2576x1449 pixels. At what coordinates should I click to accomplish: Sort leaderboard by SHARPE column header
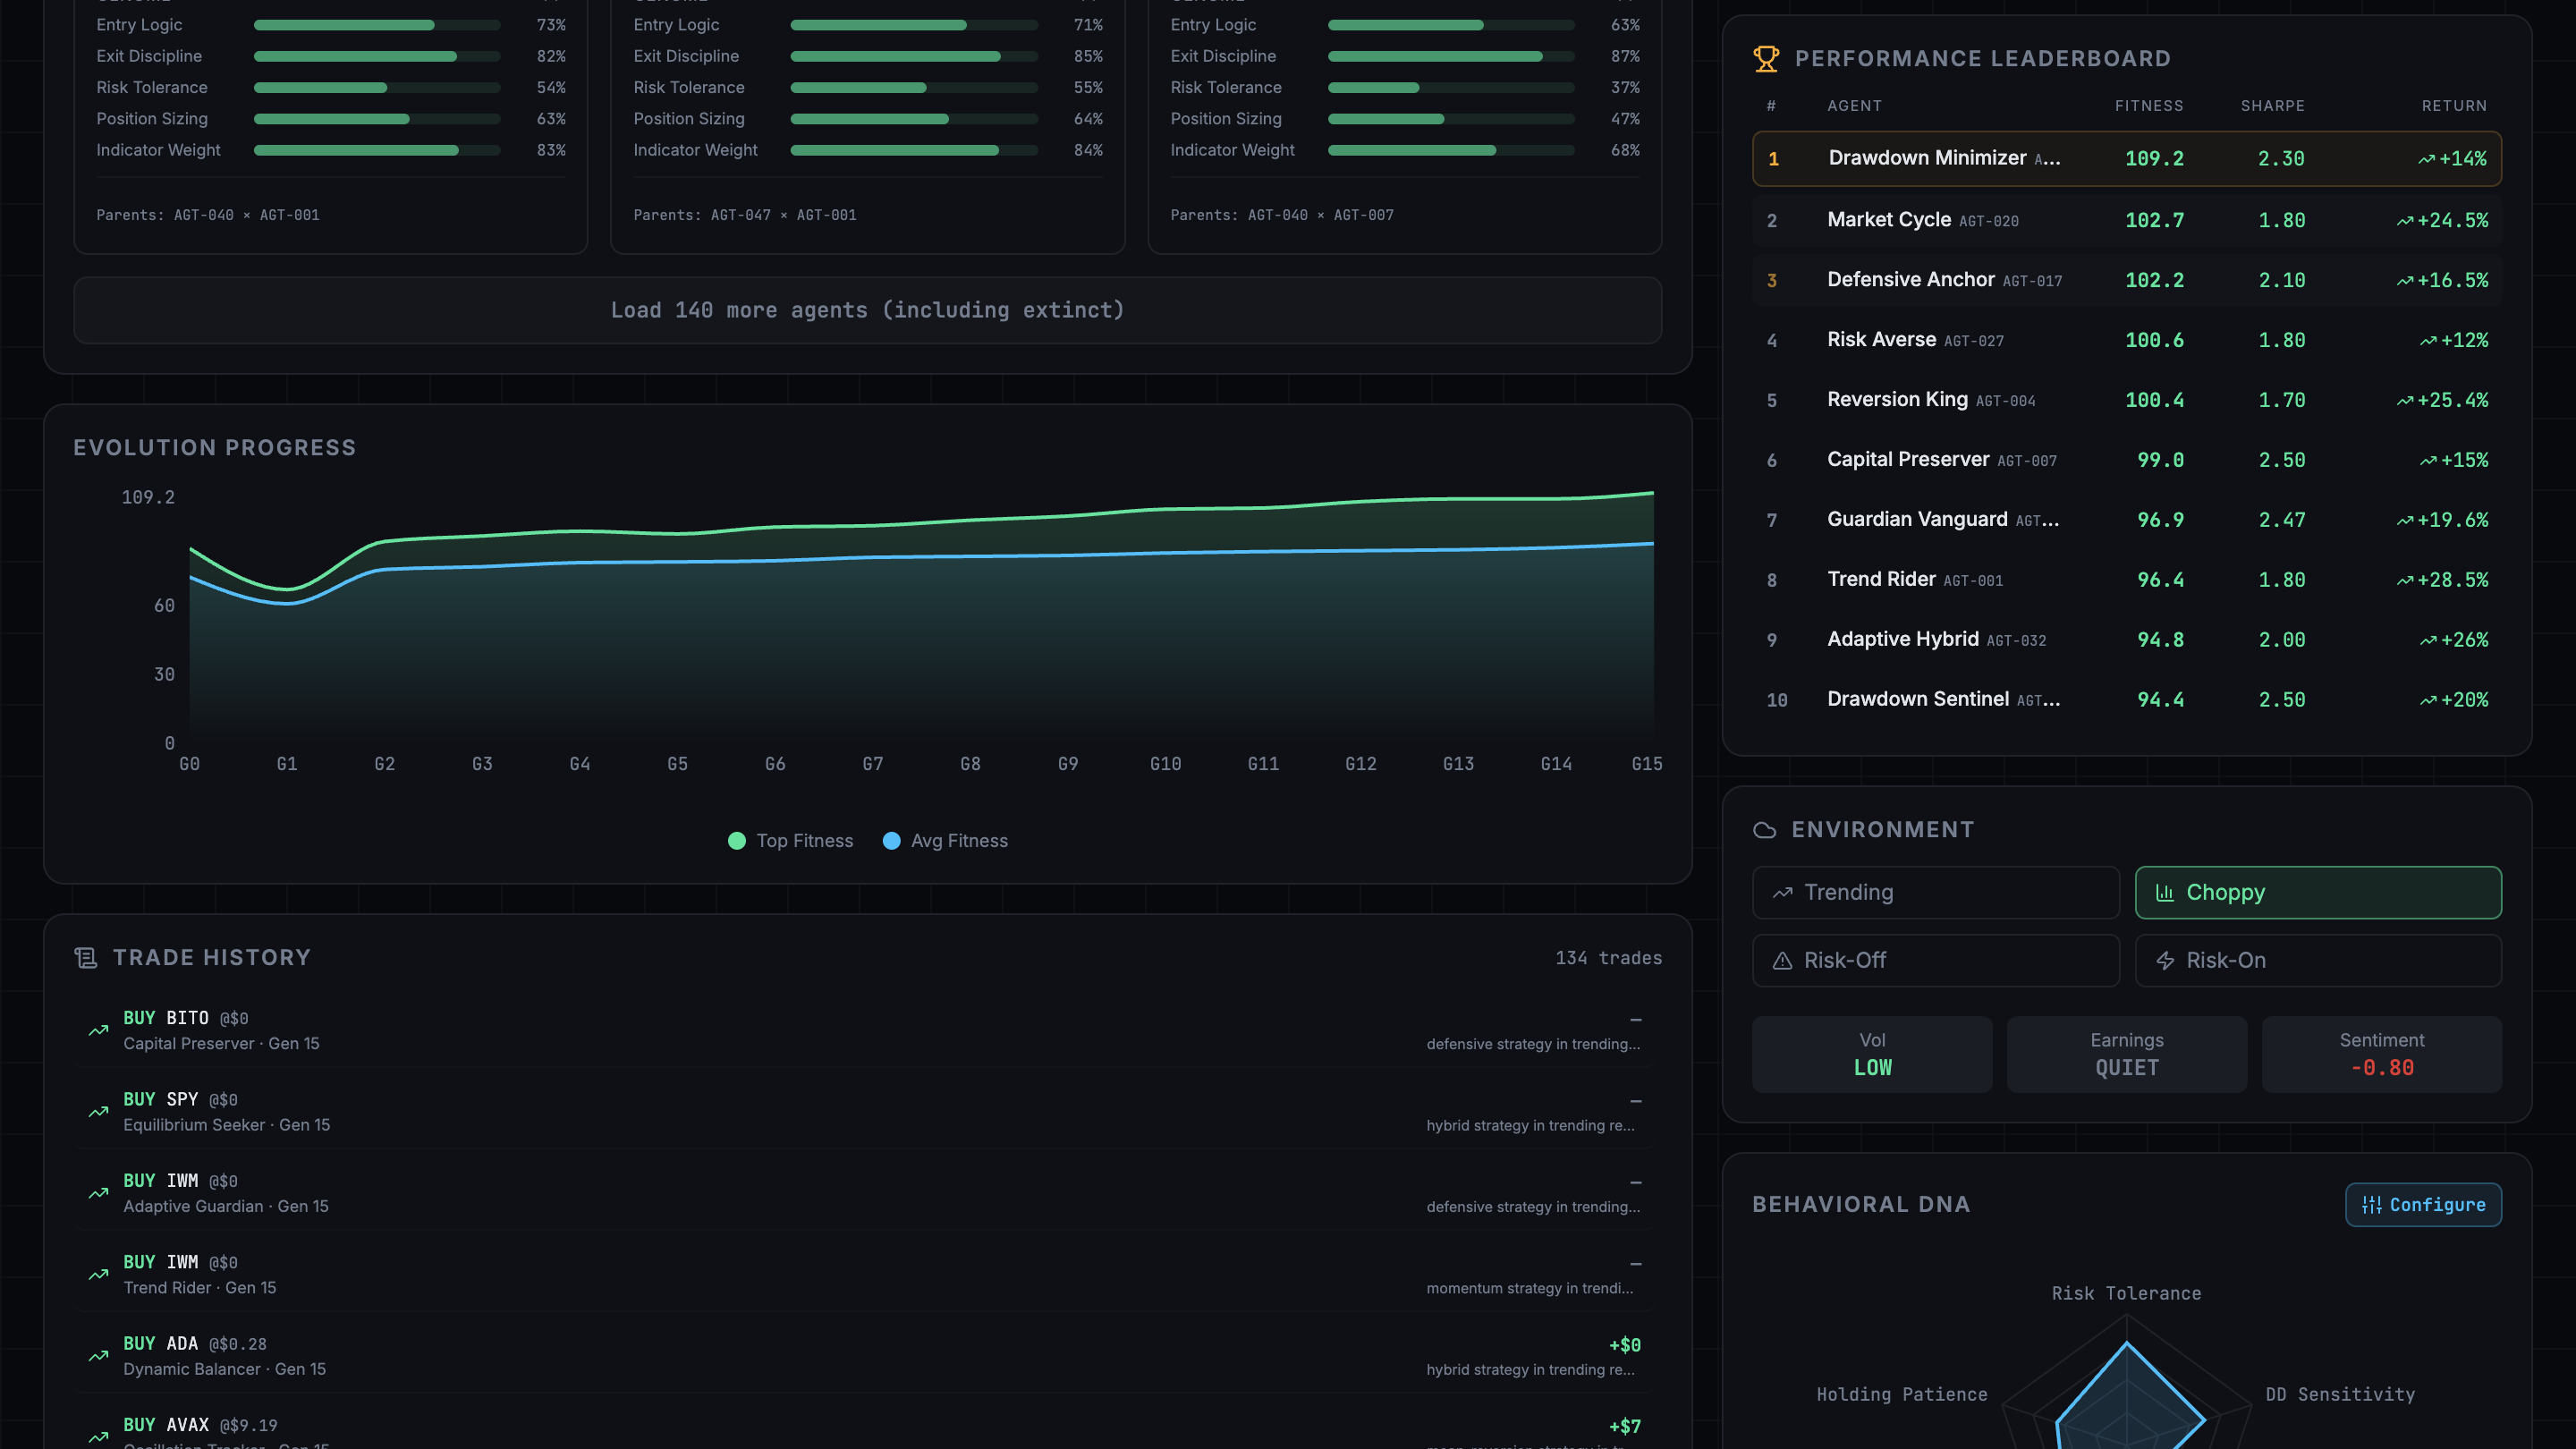click(x=2272, y=106)
